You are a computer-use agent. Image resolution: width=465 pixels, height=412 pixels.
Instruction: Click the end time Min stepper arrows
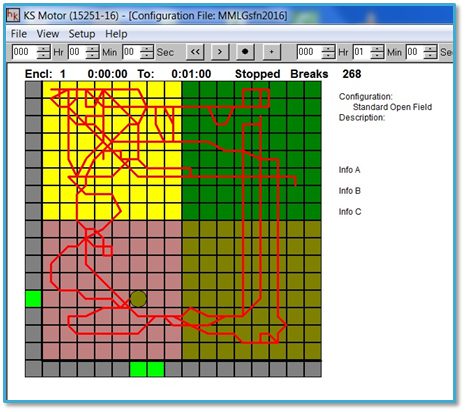pos(377,52)
